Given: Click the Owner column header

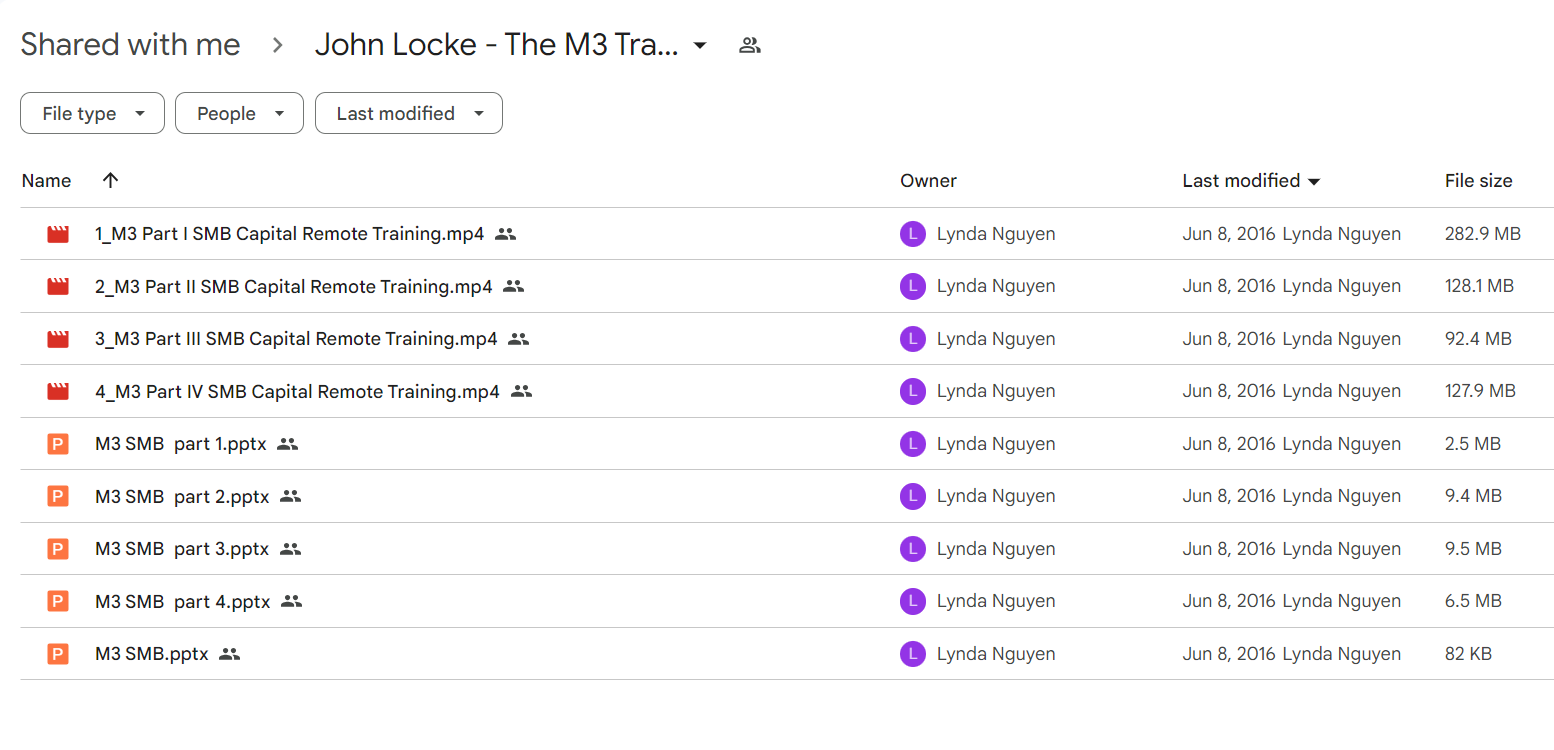Looking at the screenshot, I should [x=928, y=180].
